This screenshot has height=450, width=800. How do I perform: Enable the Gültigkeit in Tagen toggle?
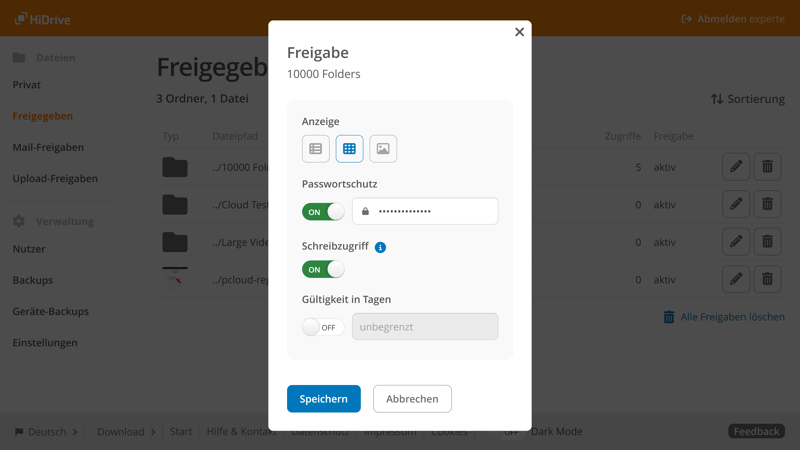pyautogui.click(x=323, y=327)
